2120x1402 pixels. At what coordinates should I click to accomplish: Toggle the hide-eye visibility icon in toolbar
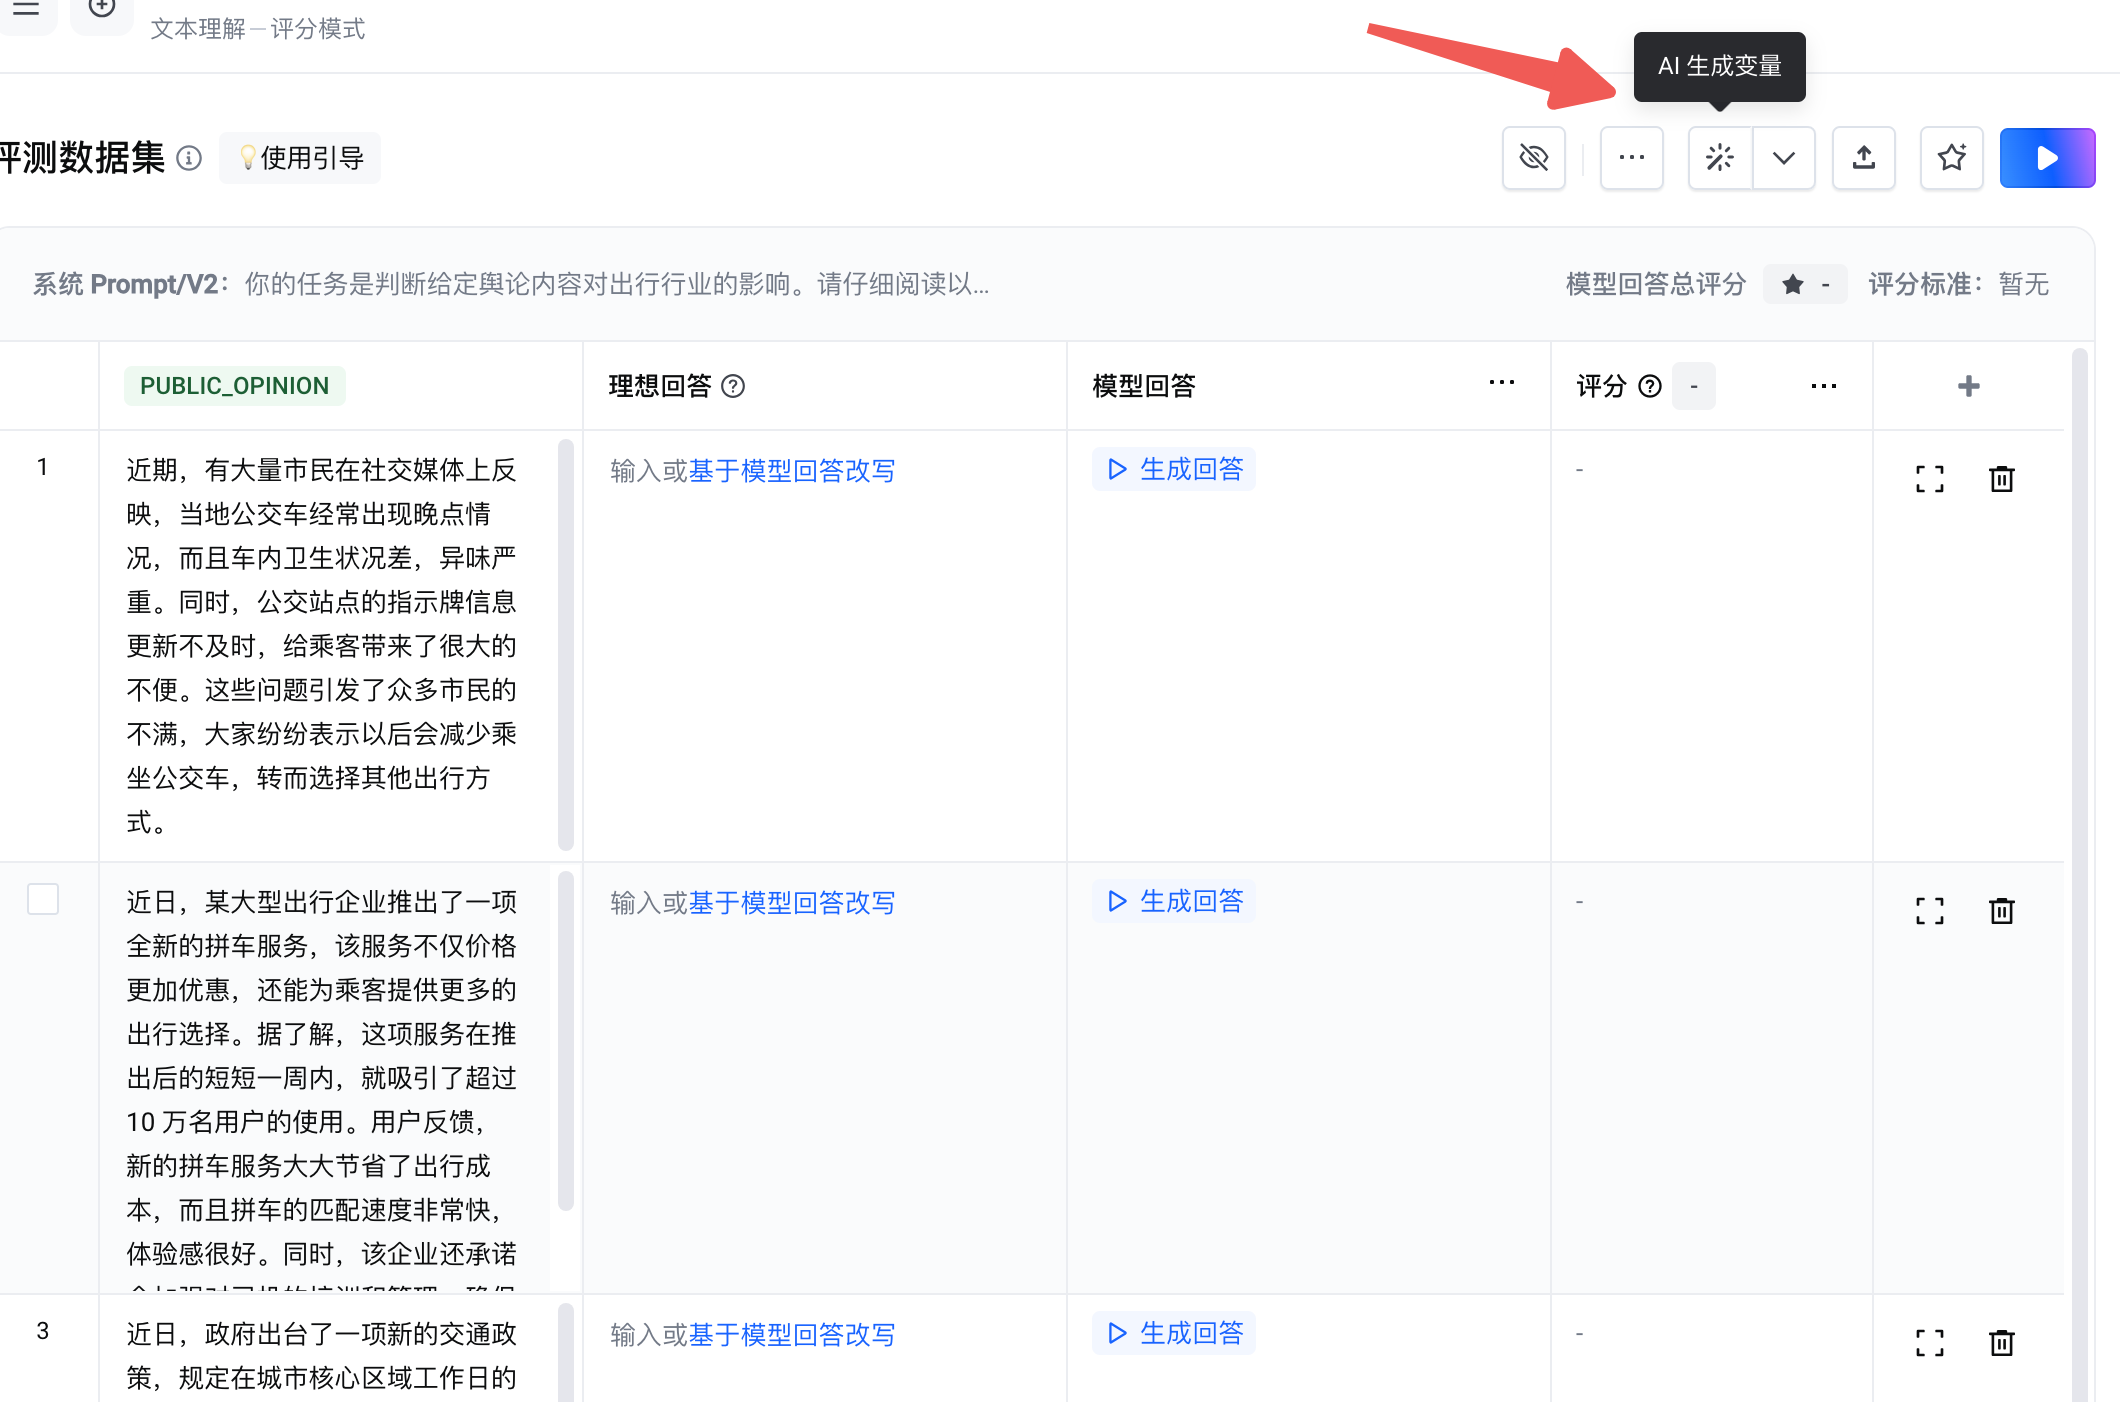point(1533,158)
